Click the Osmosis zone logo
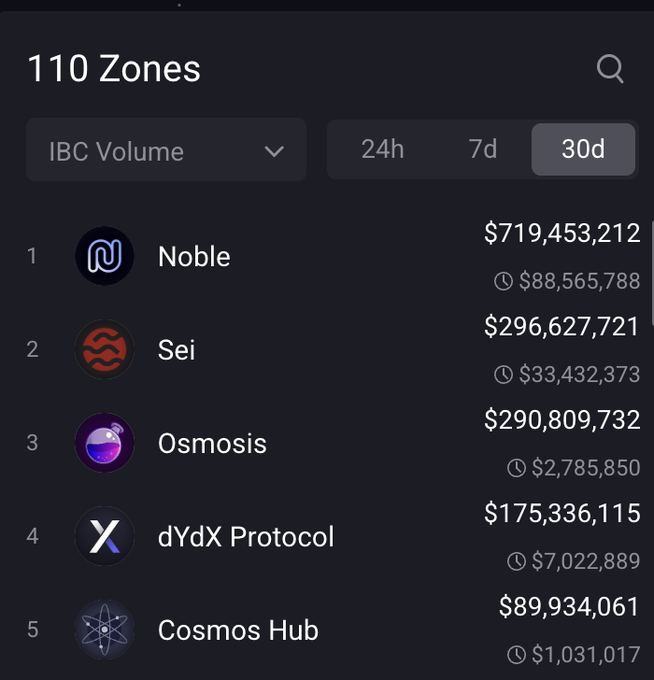 click(104, 443)
